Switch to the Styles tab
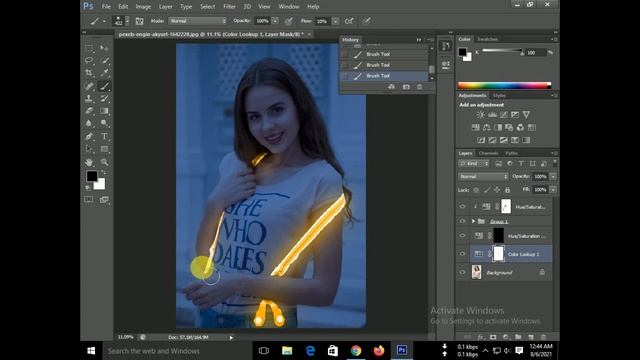 tap(500, 96)
